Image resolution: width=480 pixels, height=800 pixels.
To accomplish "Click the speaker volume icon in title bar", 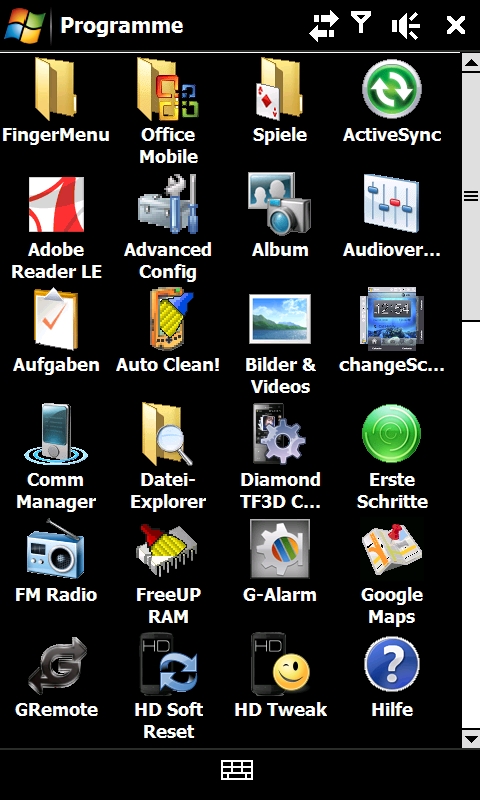I will click(406, 25).
